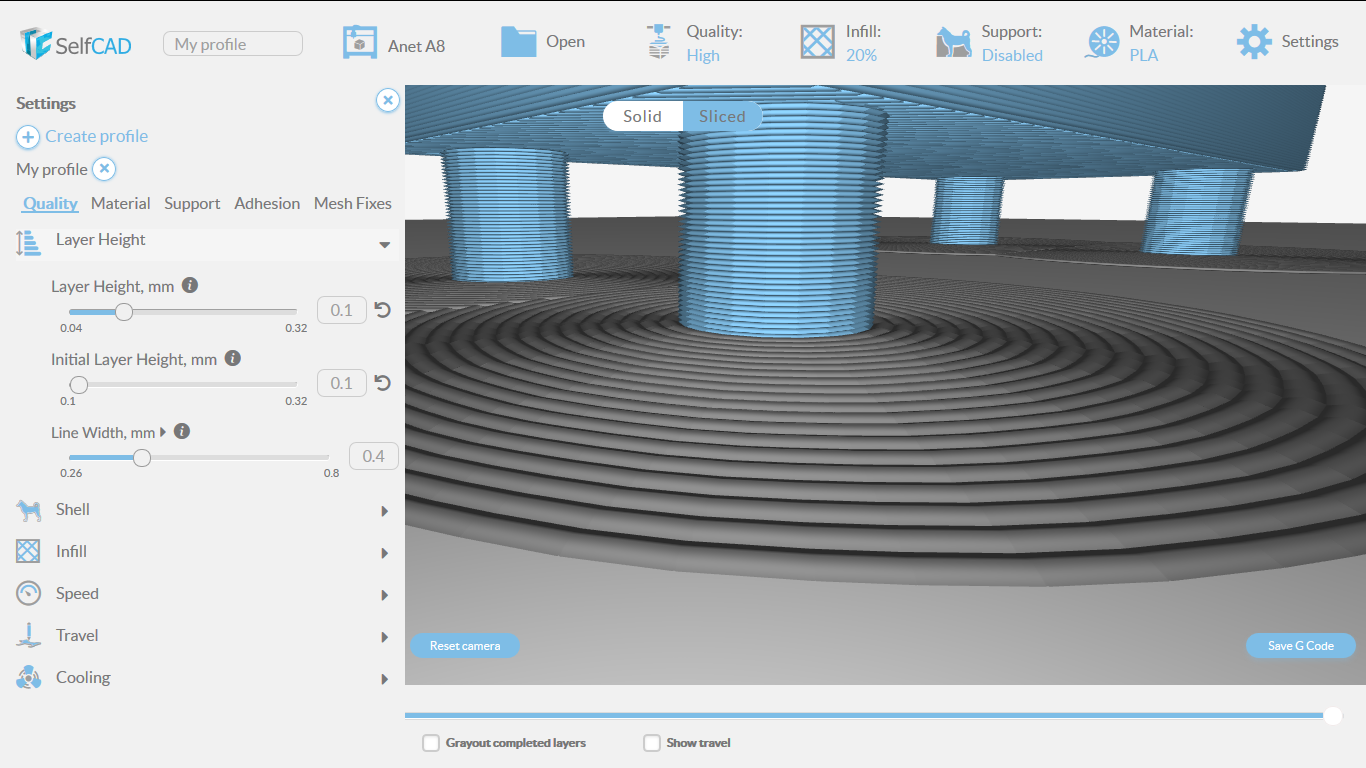Switch the view to Sliced

pos(722,116)
